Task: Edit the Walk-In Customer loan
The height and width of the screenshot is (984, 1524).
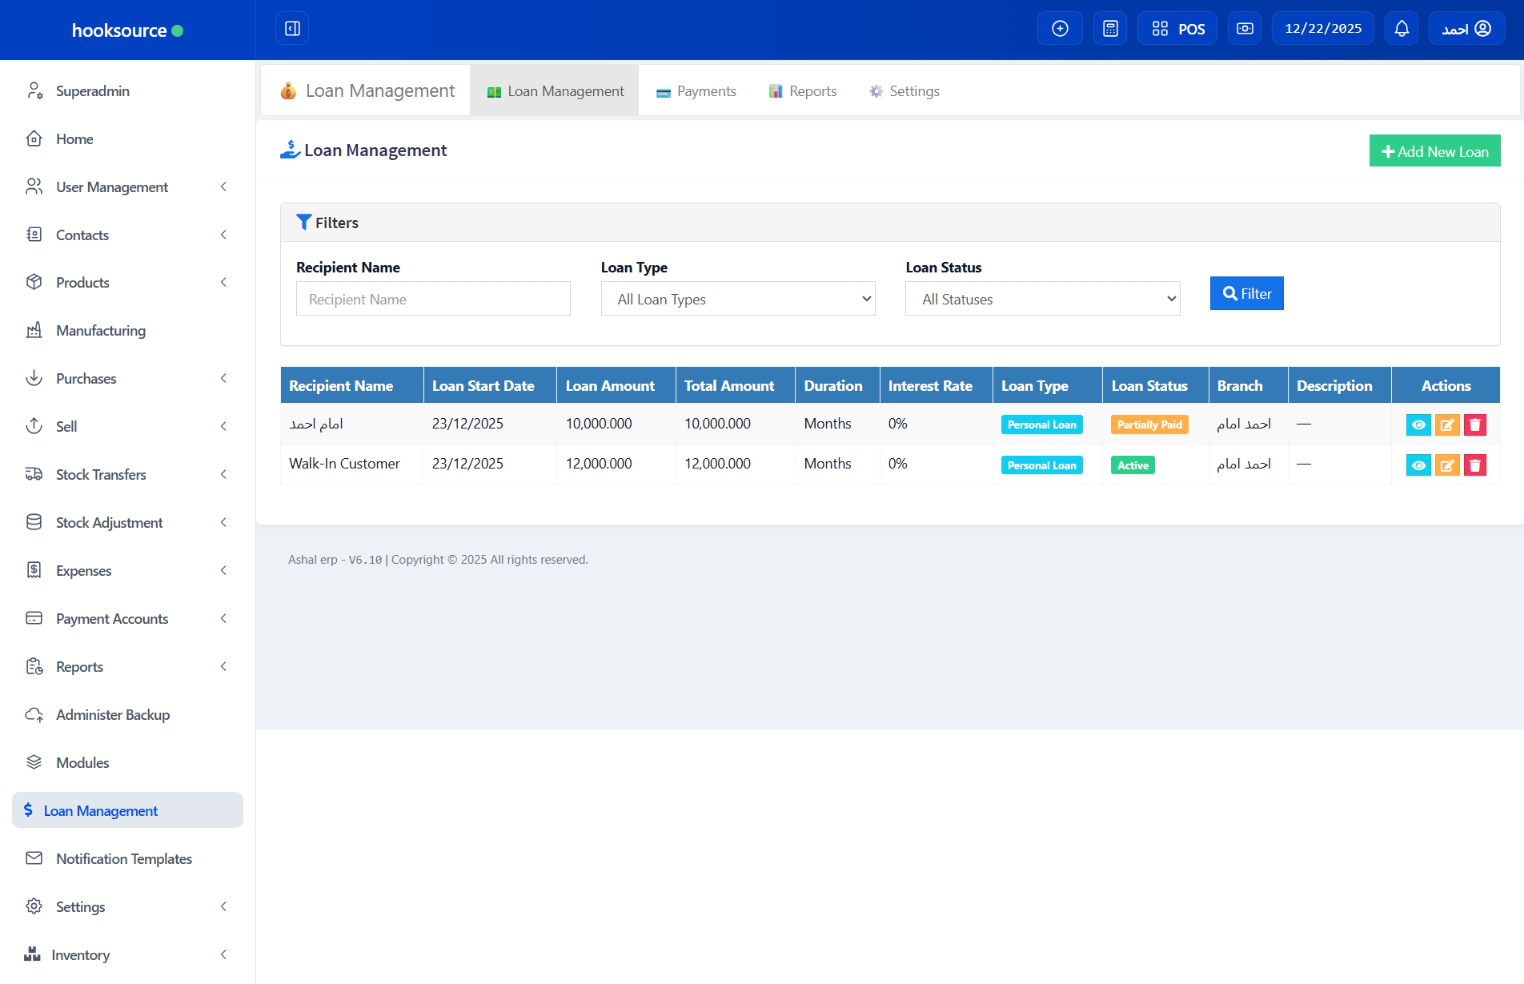Action: [1447, 465]
